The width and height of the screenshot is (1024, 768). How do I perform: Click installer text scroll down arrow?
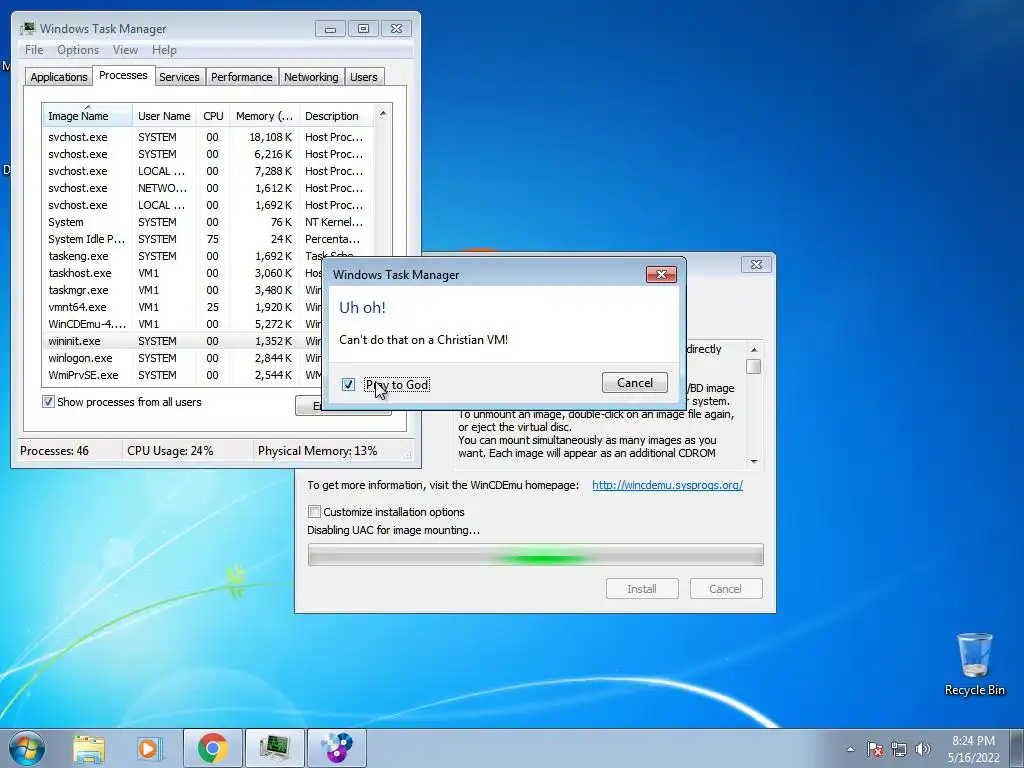[x=754, y=461]
